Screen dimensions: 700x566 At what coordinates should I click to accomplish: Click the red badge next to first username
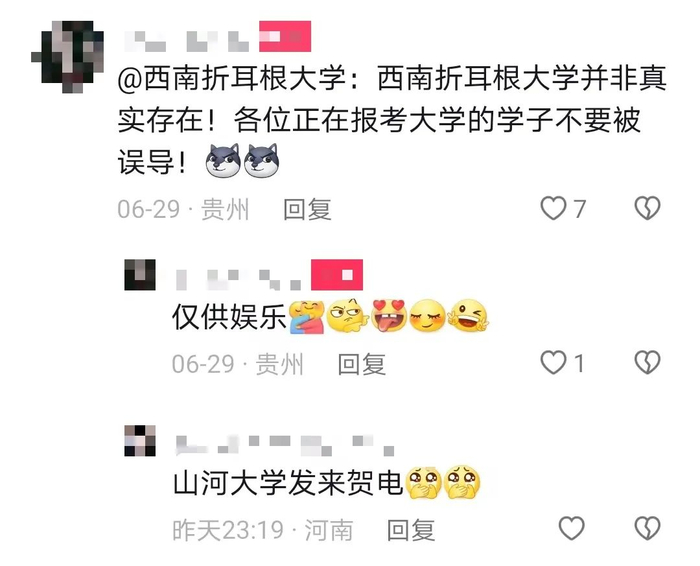285,36
